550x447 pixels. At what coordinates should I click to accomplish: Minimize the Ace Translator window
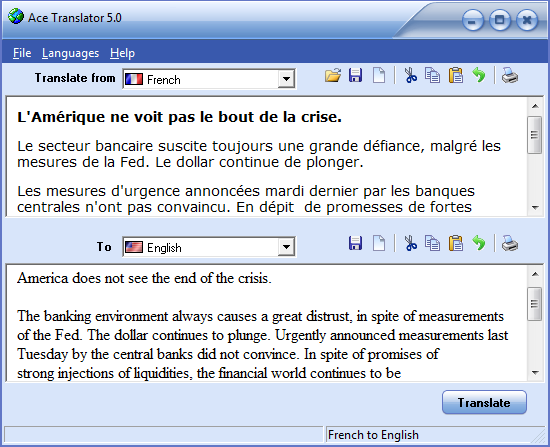[472, 20]
